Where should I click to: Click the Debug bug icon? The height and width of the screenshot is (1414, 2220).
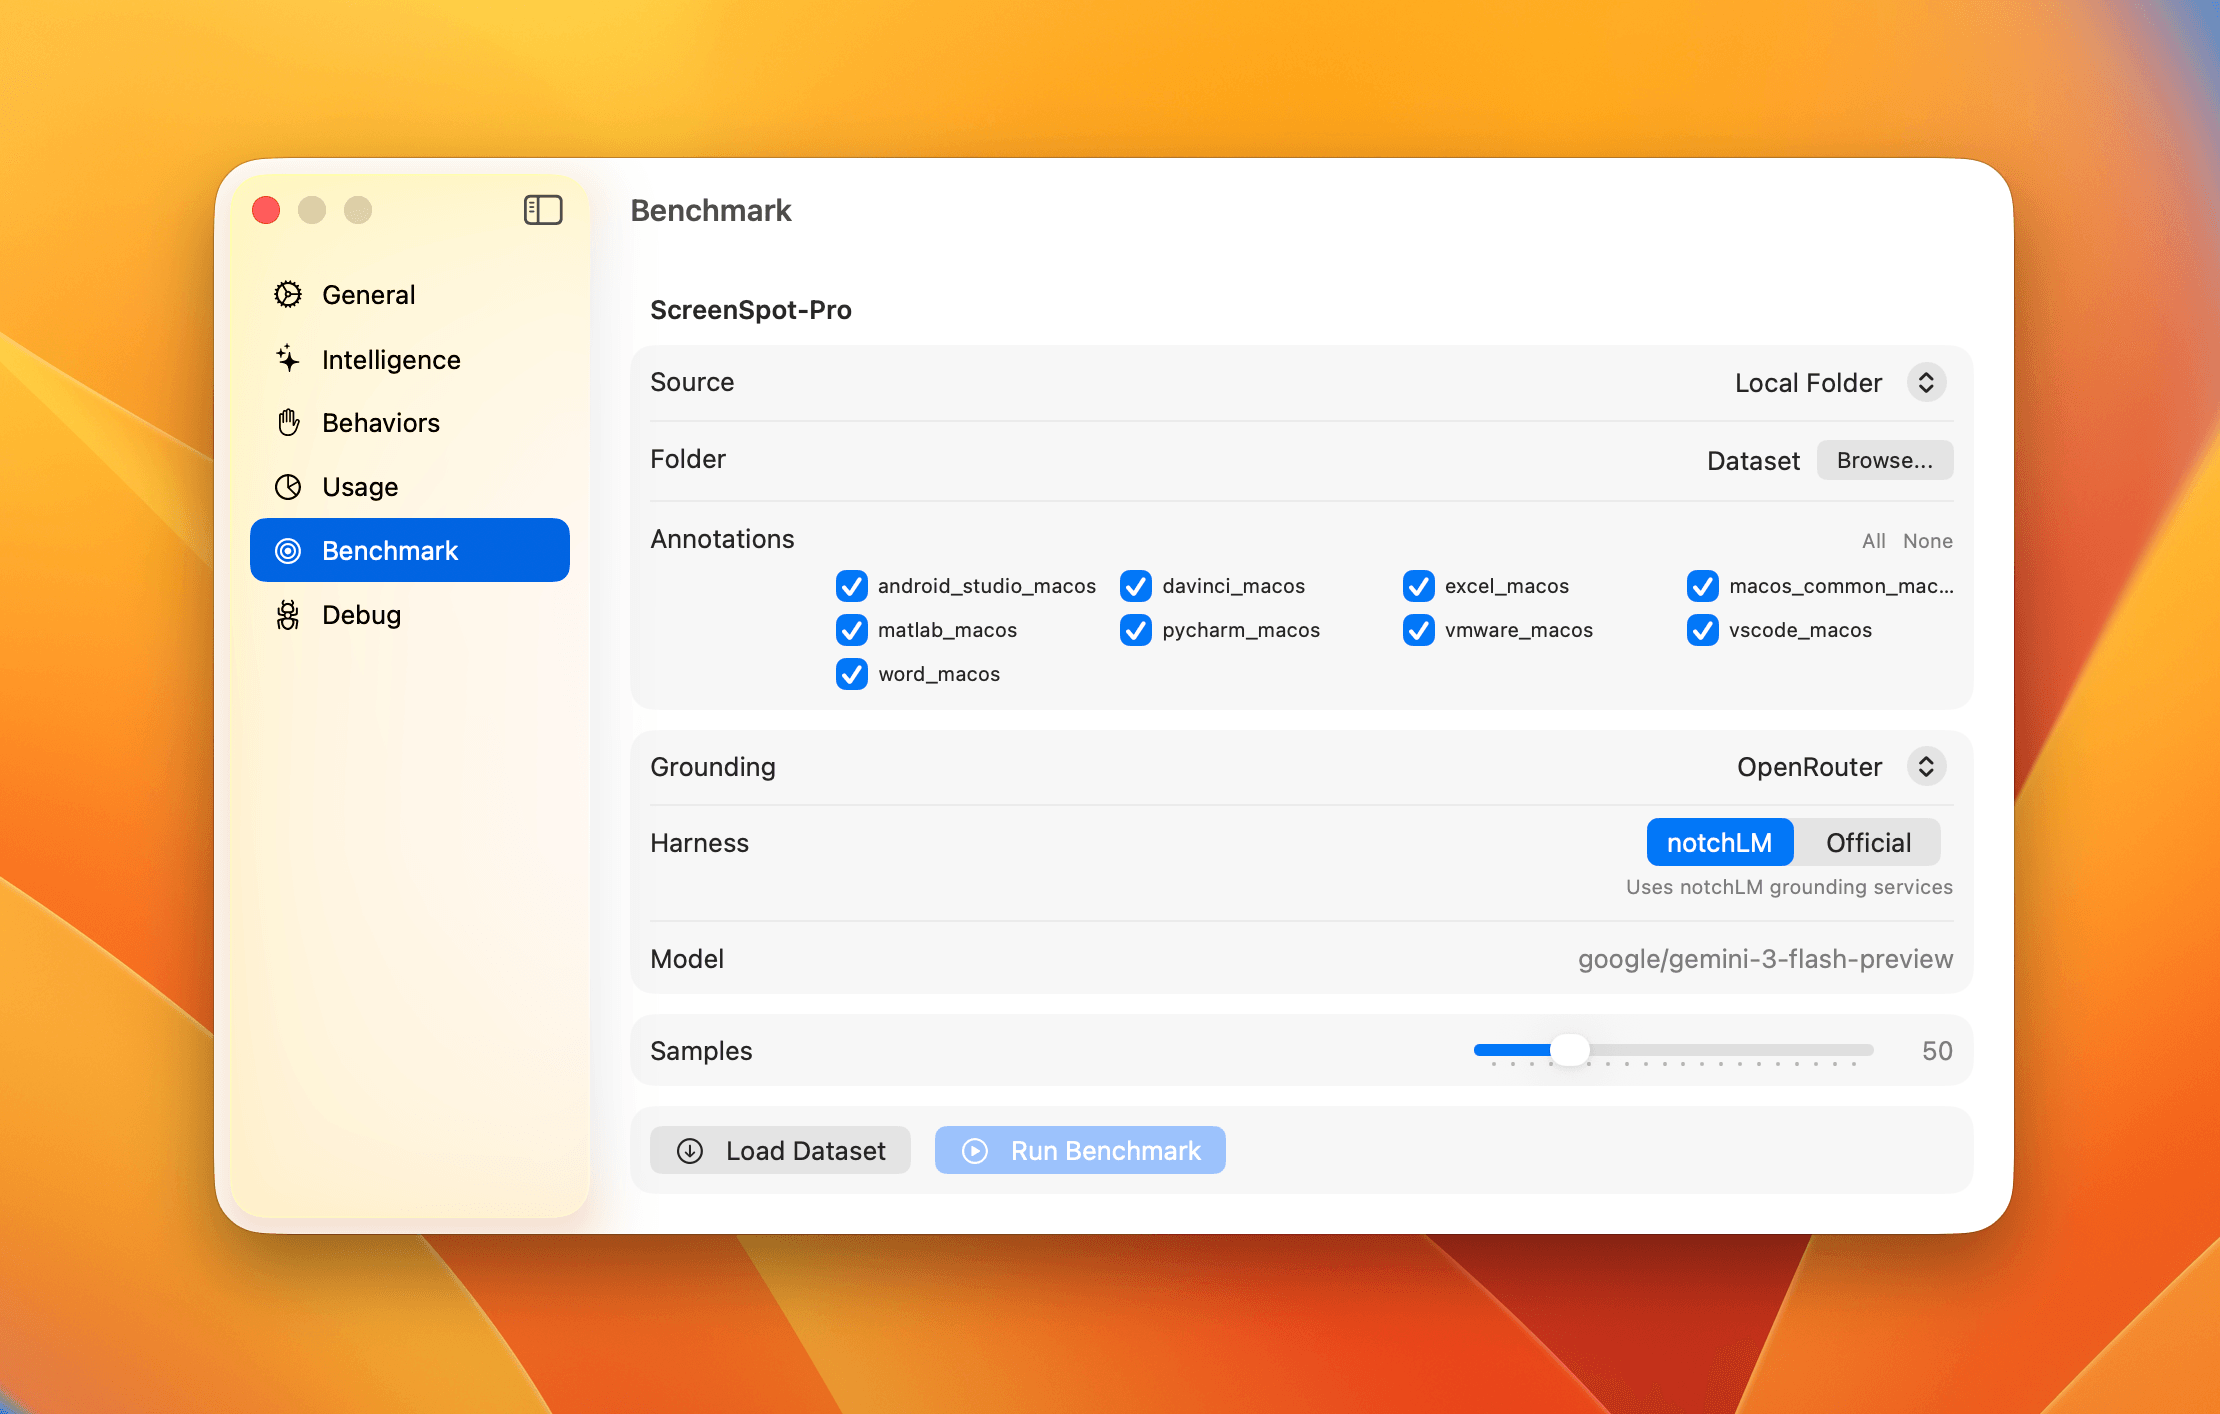(x=288, y=615)
